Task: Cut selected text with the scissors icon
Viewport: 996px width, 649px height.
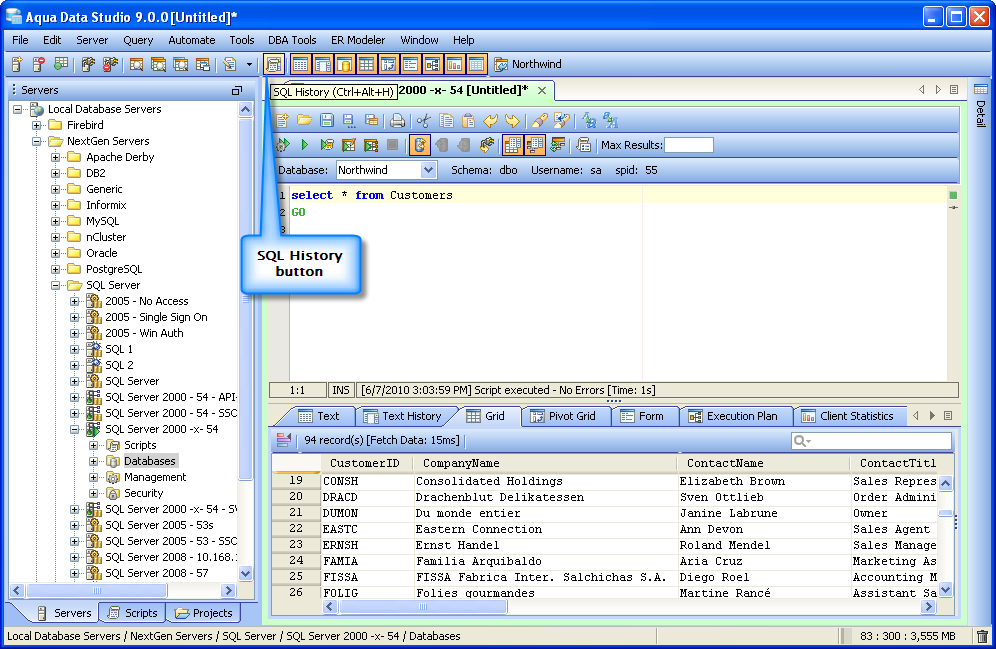Action: pyautogui.click(x=424, y=121)
